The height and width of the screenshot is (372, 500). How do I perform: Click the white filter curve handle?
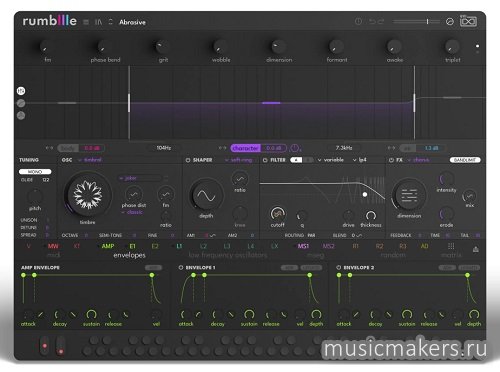coord(365,194)
